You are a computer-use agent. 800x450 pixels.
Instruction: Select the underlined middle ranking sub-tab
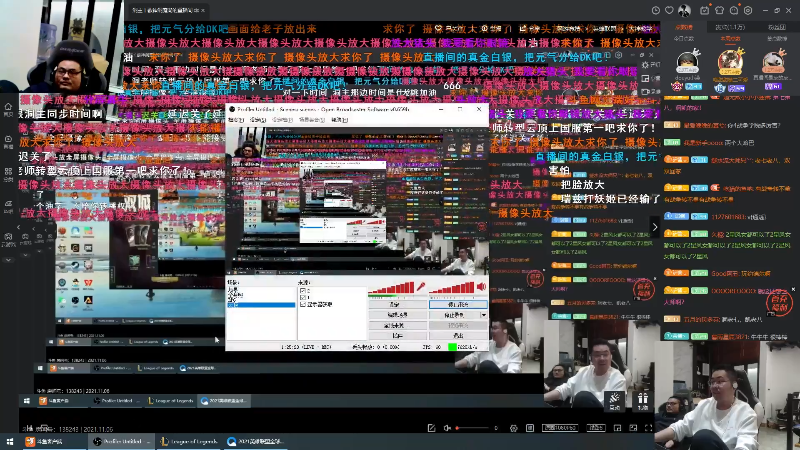[730, 39]
